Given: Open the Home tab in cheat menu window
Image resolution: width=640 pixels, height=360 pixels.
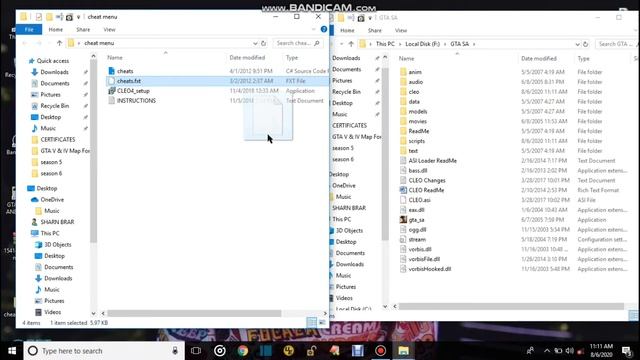Looking at the screenshot, I should pos(56,29).
